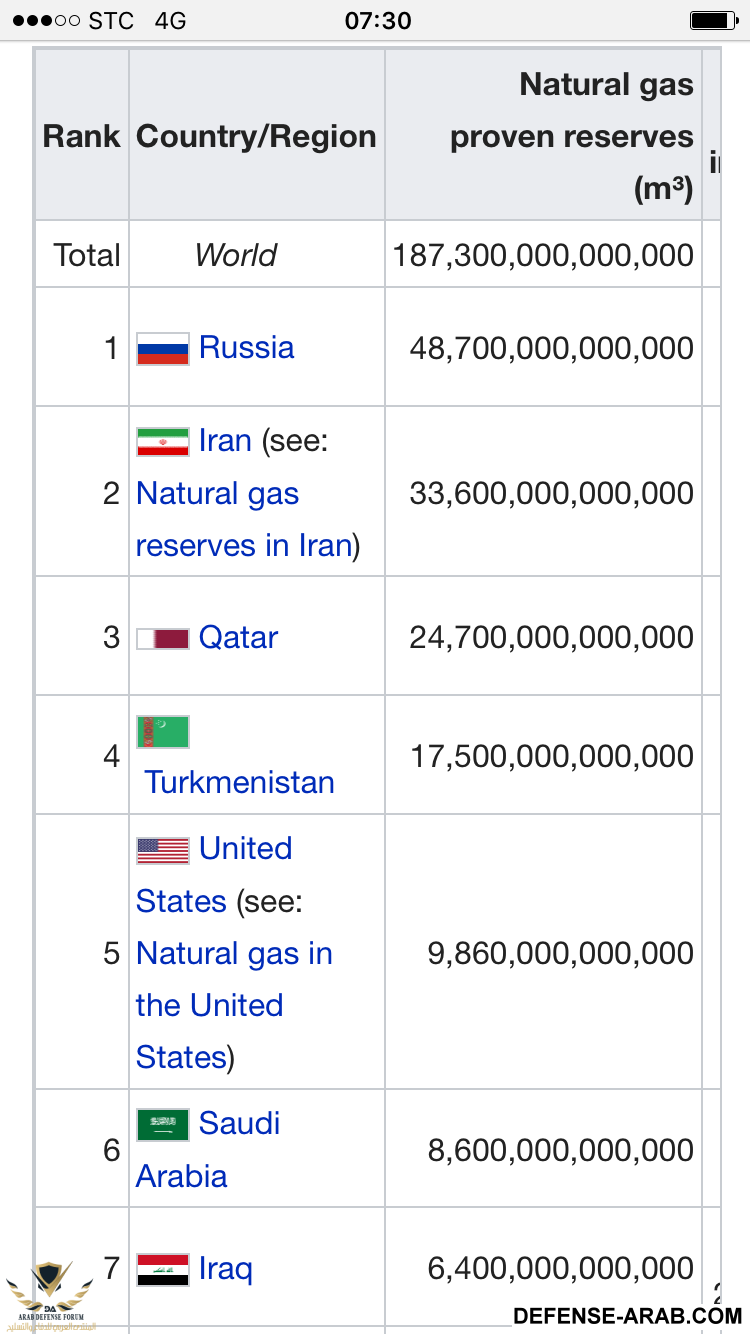Open the Iran country link
The height and width of the screenshot is (1334, 750).
click(x=225, y=441)
